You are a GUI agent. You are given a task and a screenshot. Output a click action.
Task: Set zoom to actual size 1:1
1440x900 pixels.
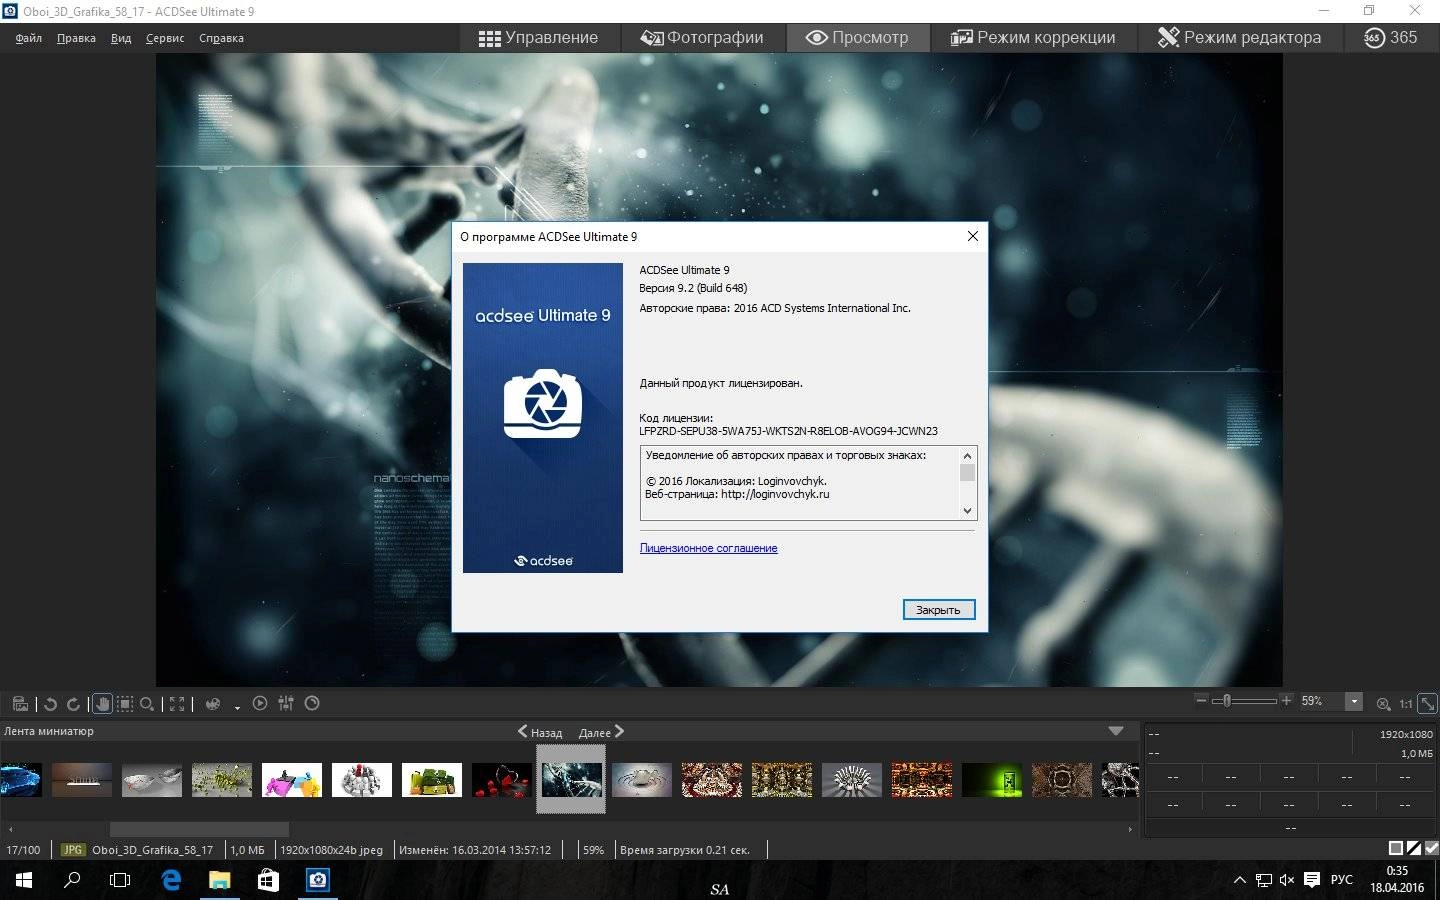1405,704
